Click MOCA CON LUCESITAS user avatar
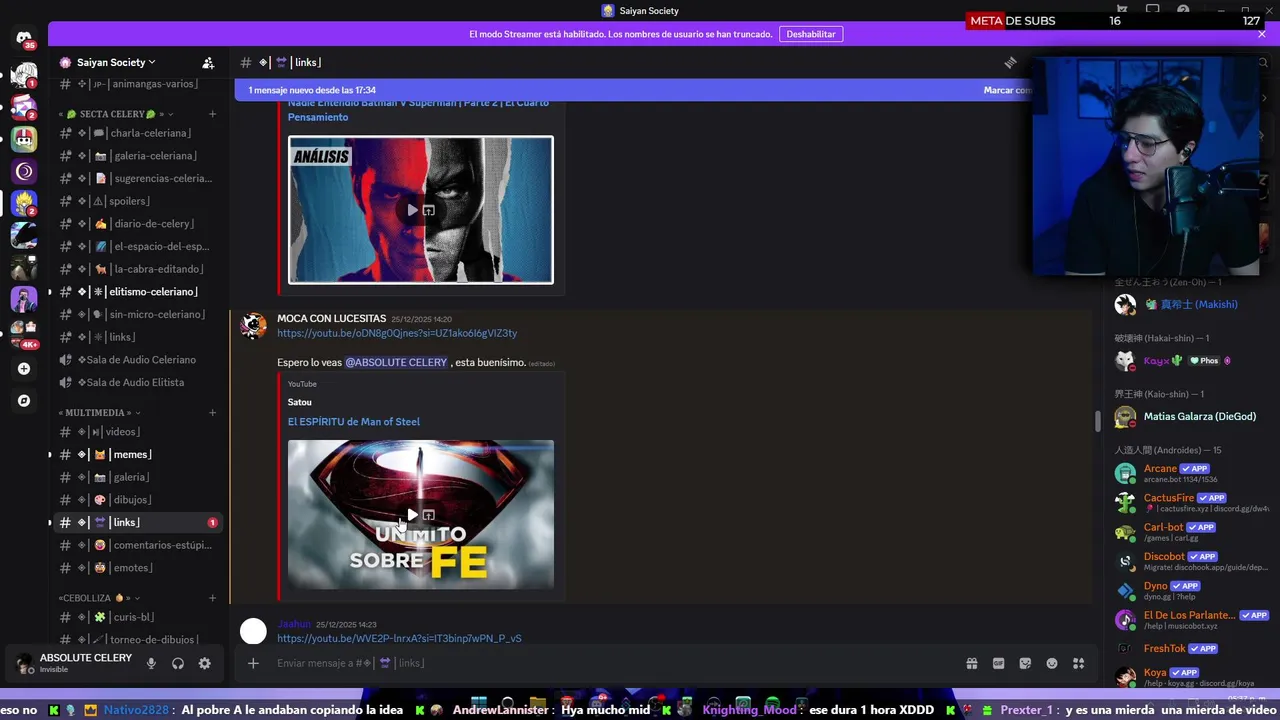This screenshot has width=1280, height=720. [x=254, y=325]
